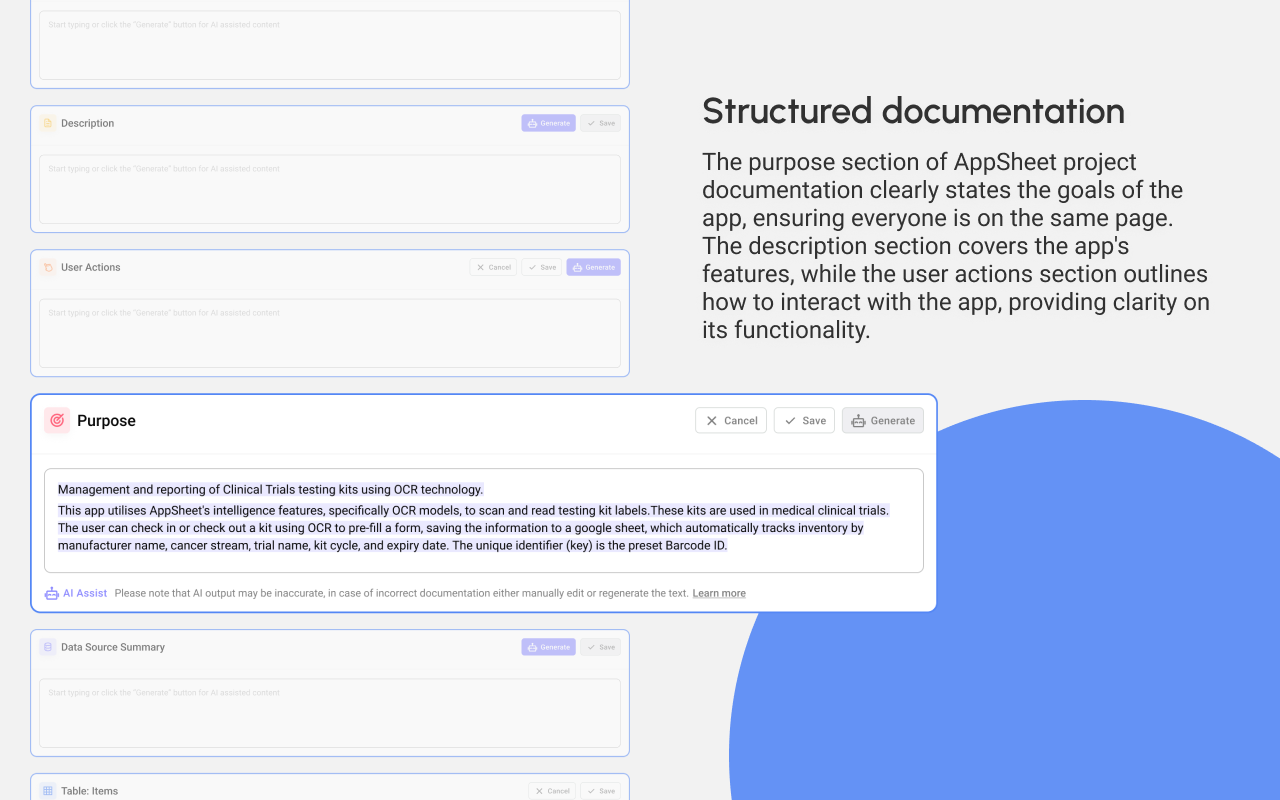Select the Purpose target icon
The width and height of the screenshot is (1280, 800).
[x=57, y=420]
